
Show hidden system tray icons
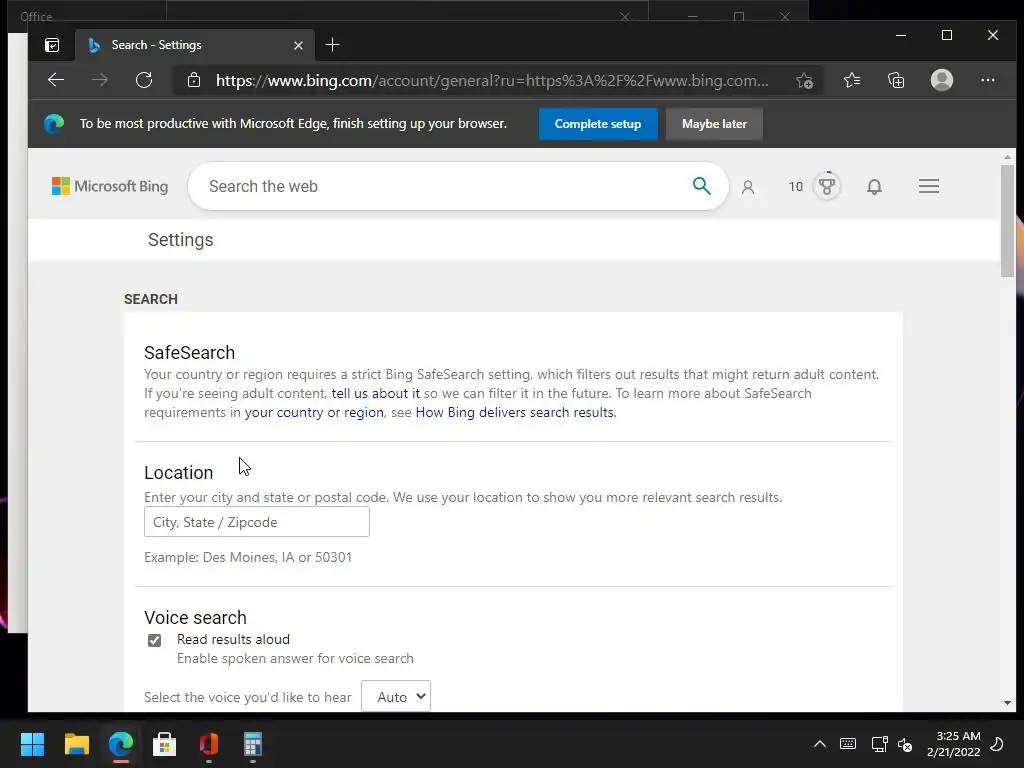coord(820,744)
